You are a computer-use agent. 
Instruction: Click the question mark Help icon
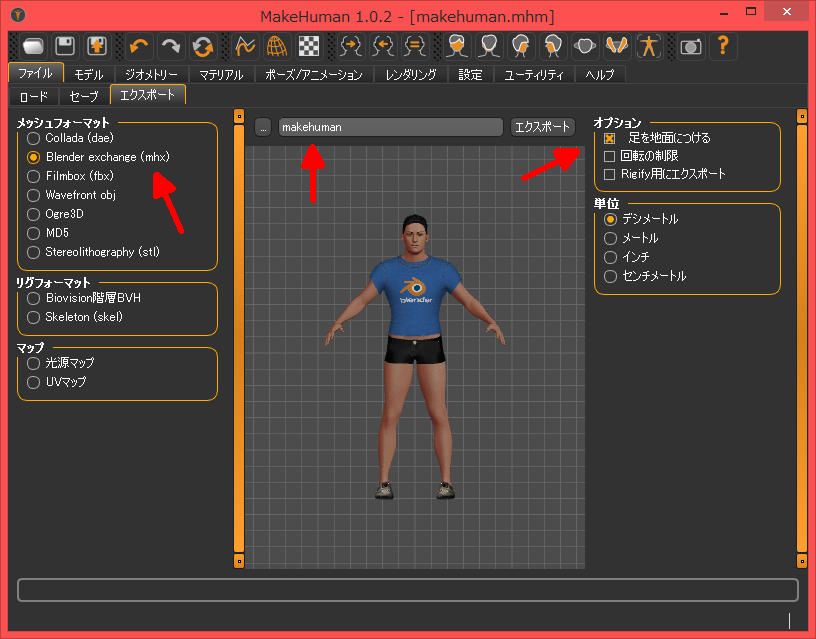pos(722,46)
